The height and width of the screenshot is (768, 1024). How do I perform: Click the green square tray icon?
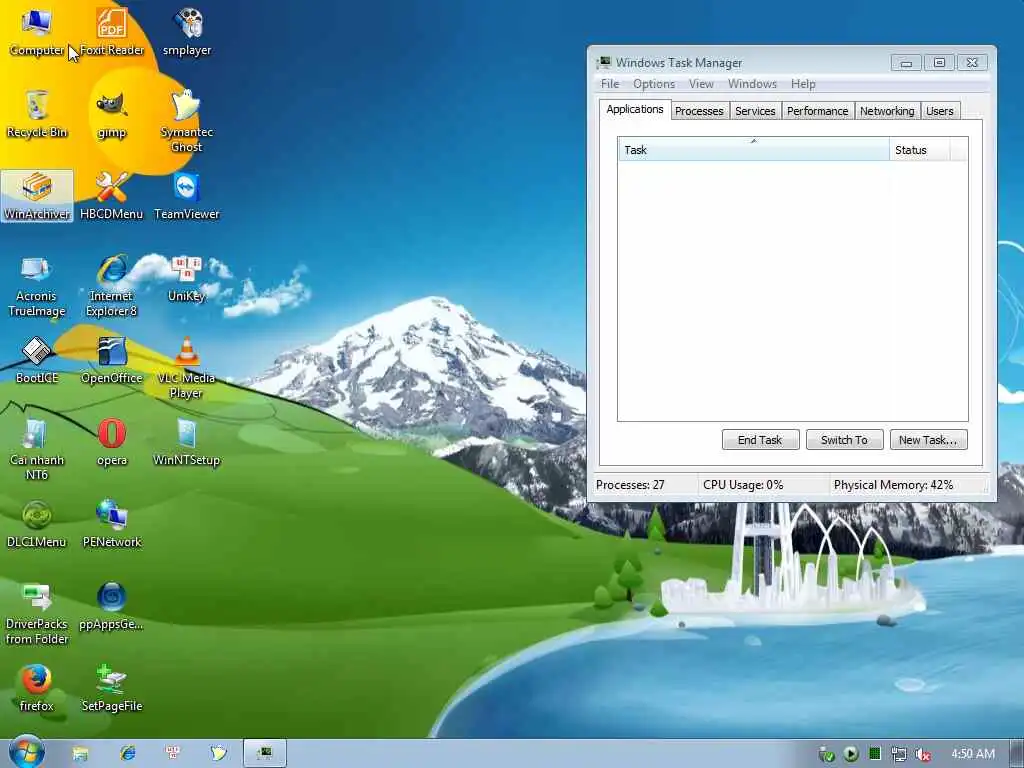click(x=874, y=754)
